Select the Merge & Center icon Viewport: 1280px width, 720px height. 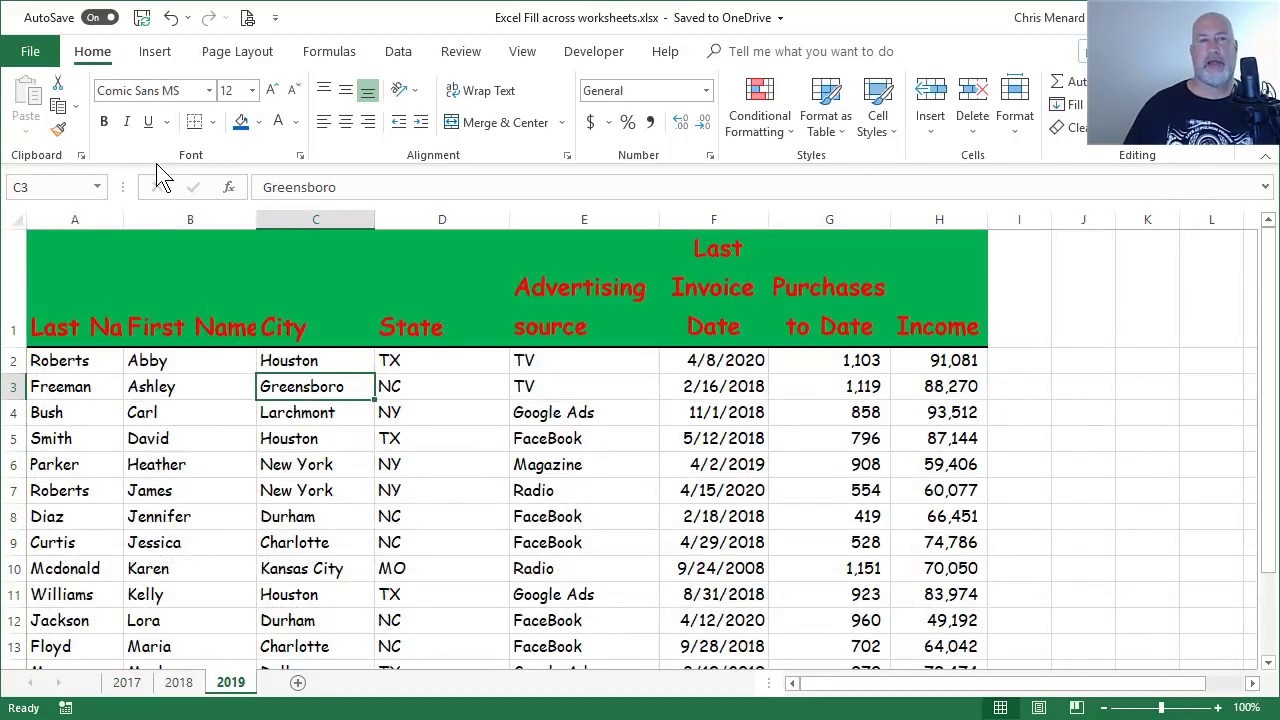tap(499, 122)
